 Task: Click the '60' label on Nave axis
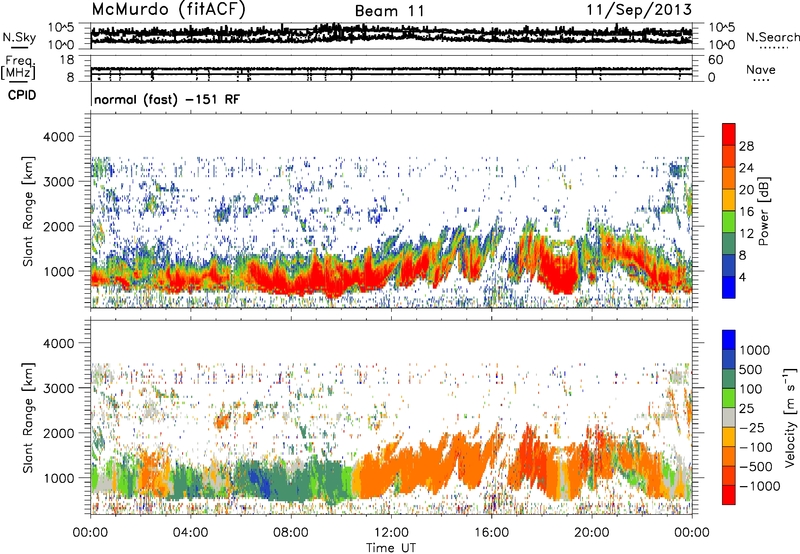pos(715,60)
